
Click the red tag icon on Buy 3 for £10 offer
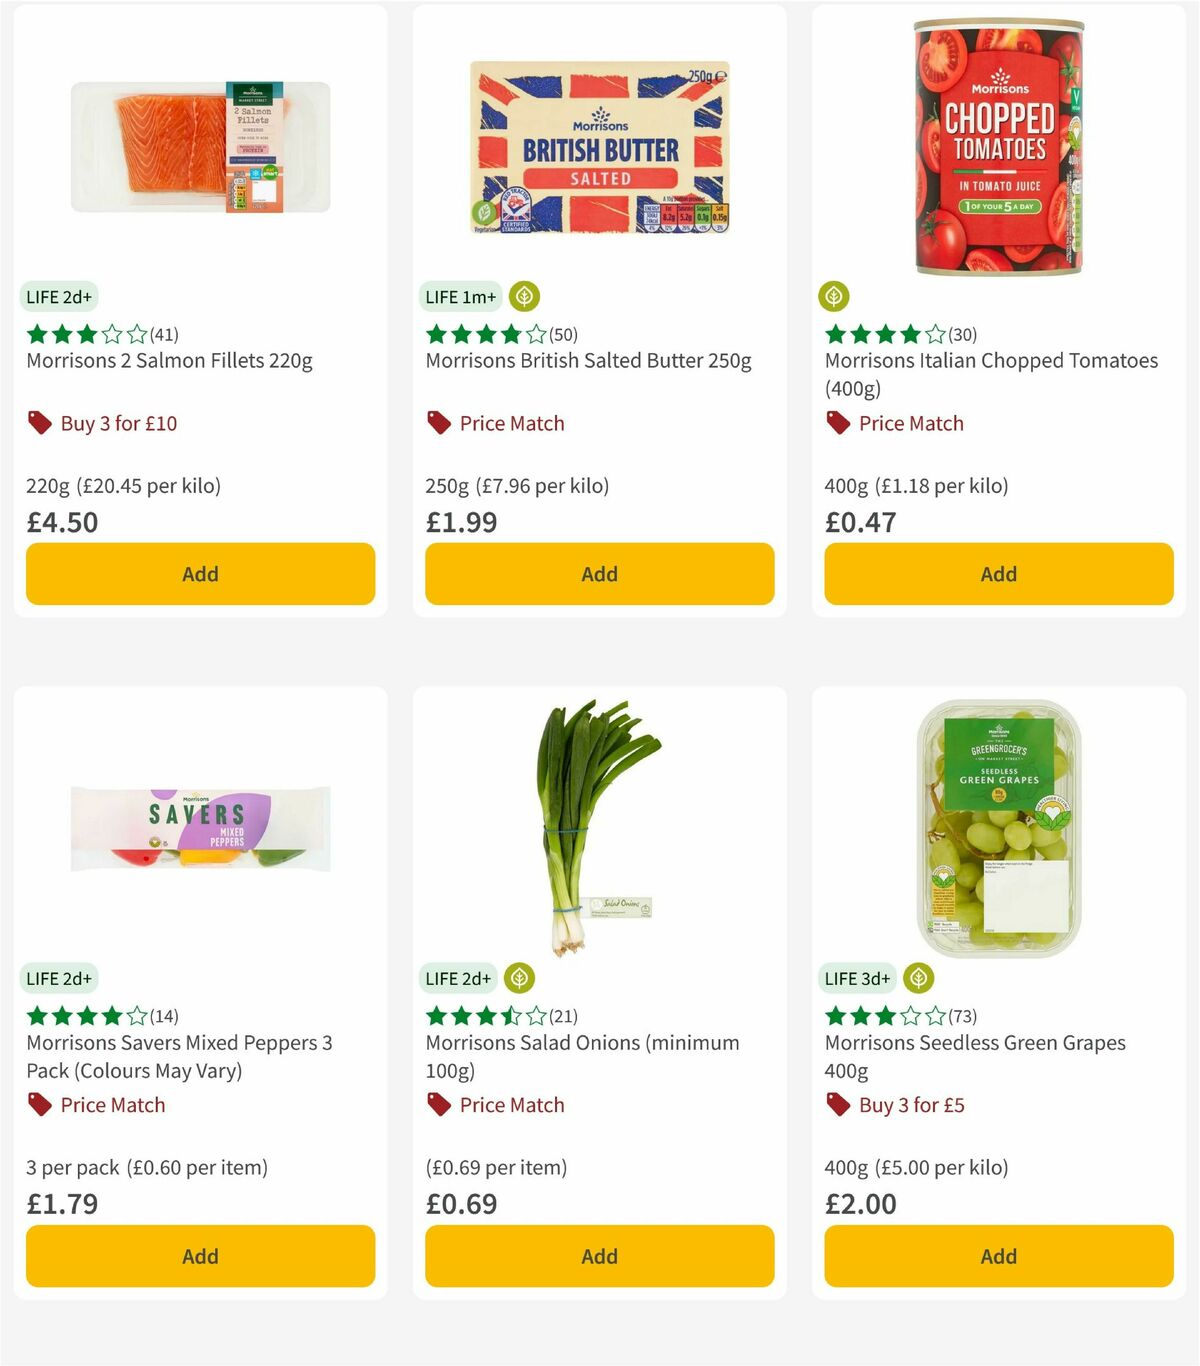tap(38, 423)
